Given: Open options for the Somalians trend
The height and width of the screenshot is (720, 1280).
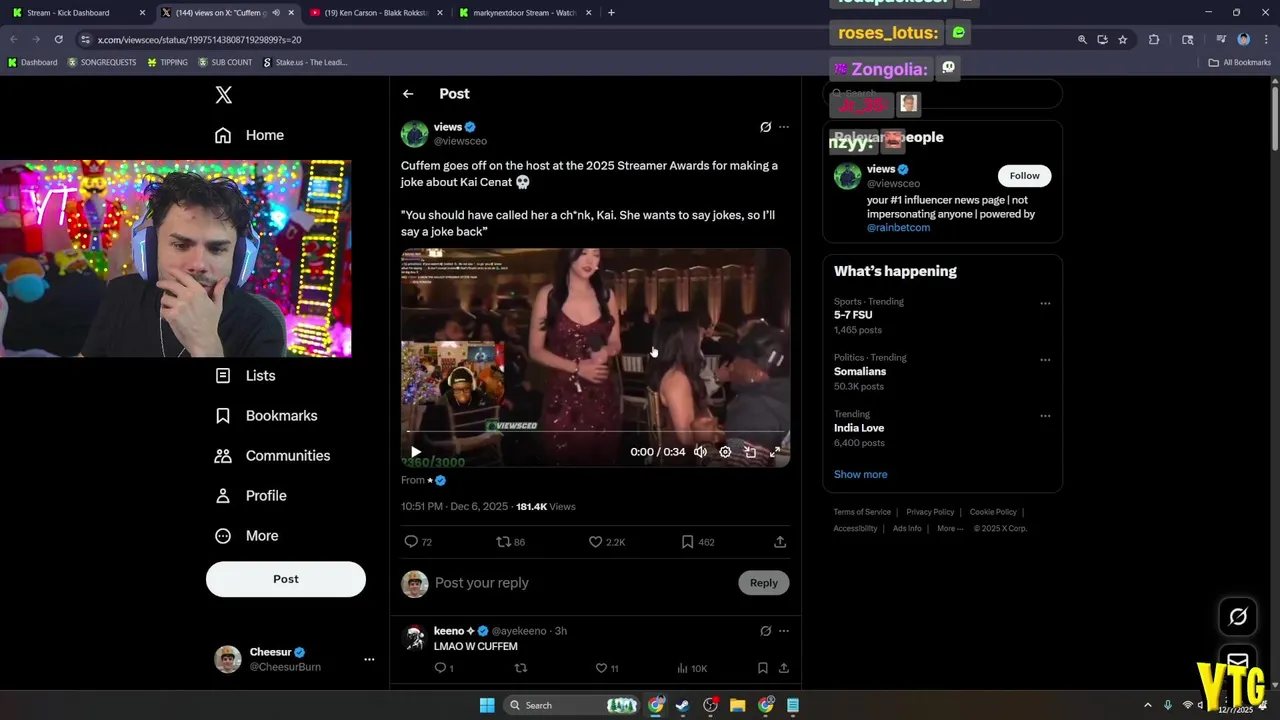Looking at the screenshot, I should tap(1045, 360).
